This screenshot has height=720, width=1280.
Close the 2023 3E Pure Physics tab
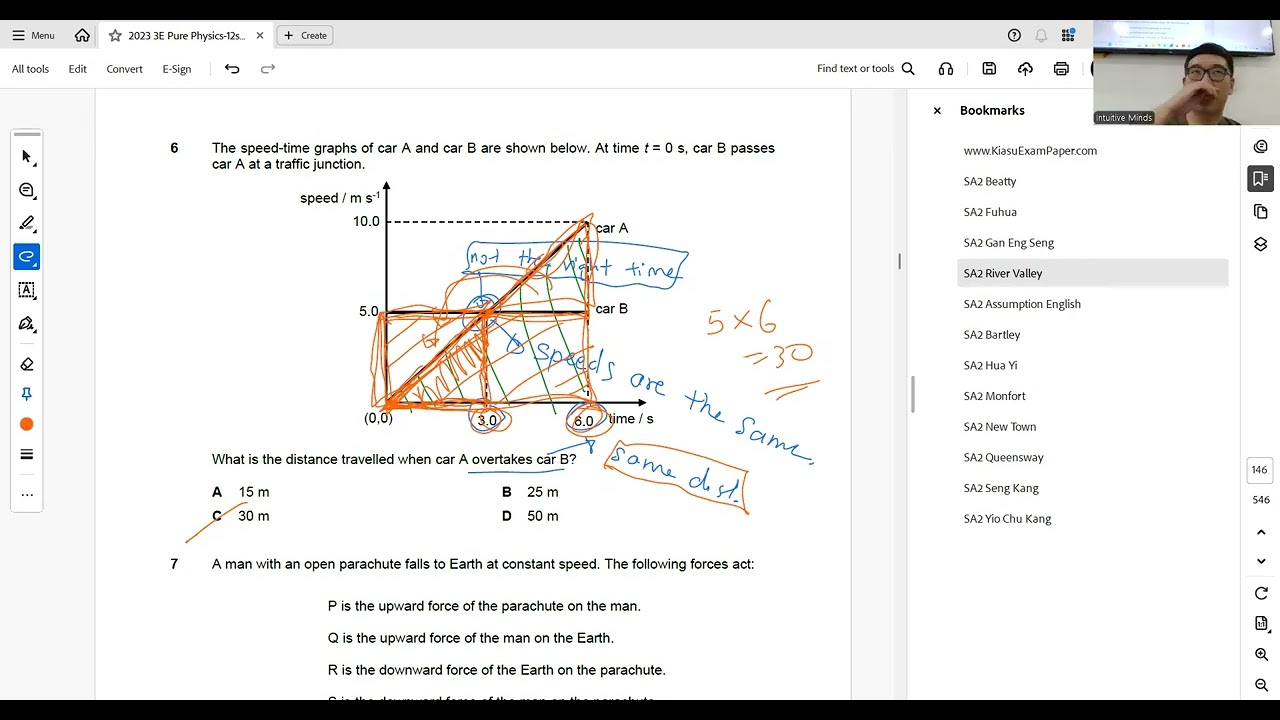(x=260, y=35)
